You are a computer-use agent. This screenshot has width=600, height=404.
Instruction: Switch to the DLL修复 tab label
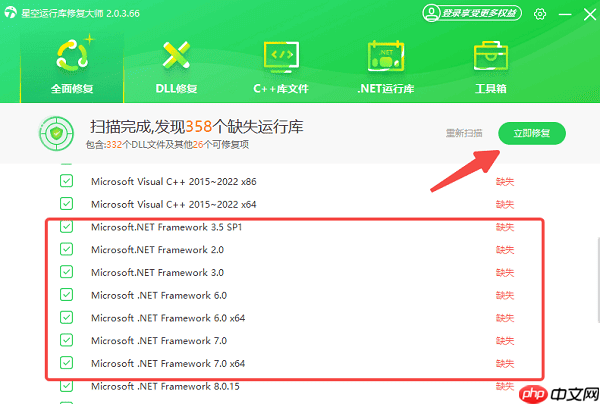[176, 89]
